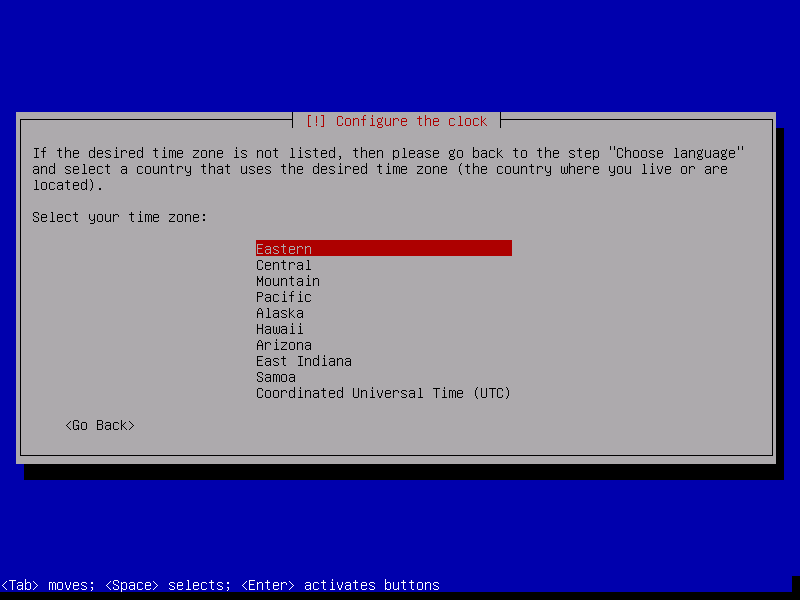
Task: Choose Central from the time zone list
Action: point(284,265)
